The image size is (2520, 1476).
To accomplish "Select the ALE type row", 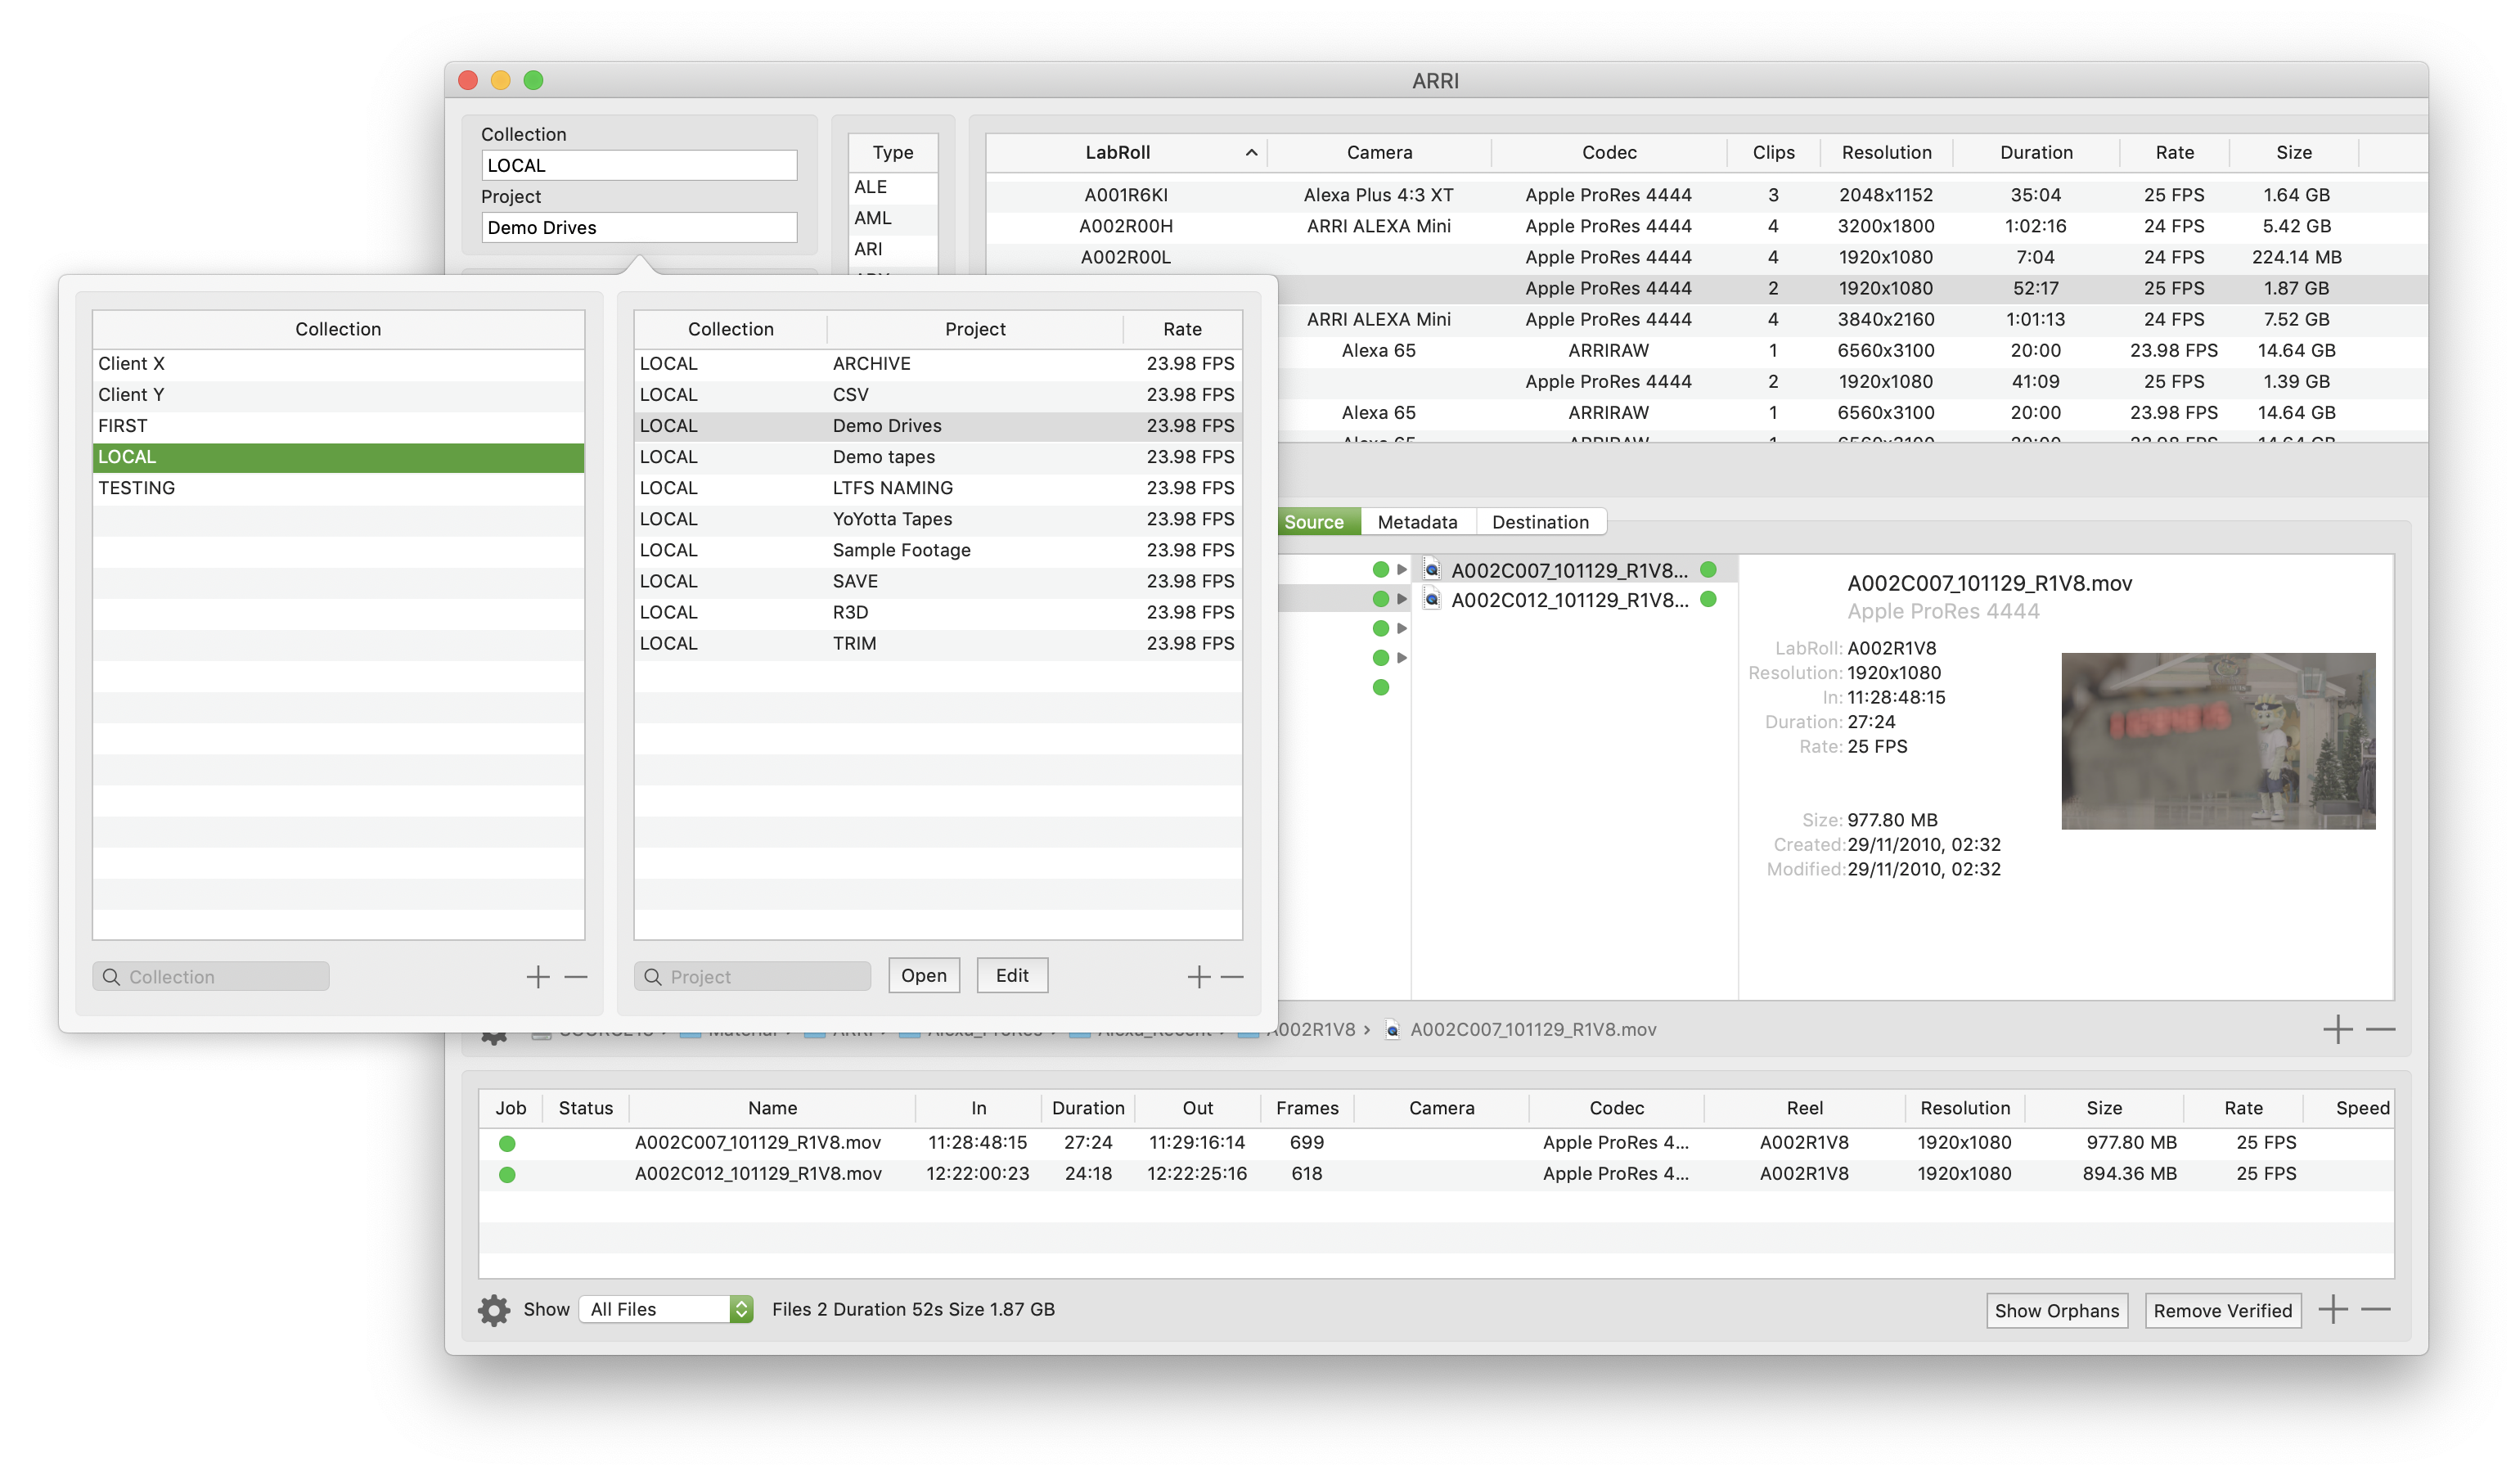I will 893,187.
